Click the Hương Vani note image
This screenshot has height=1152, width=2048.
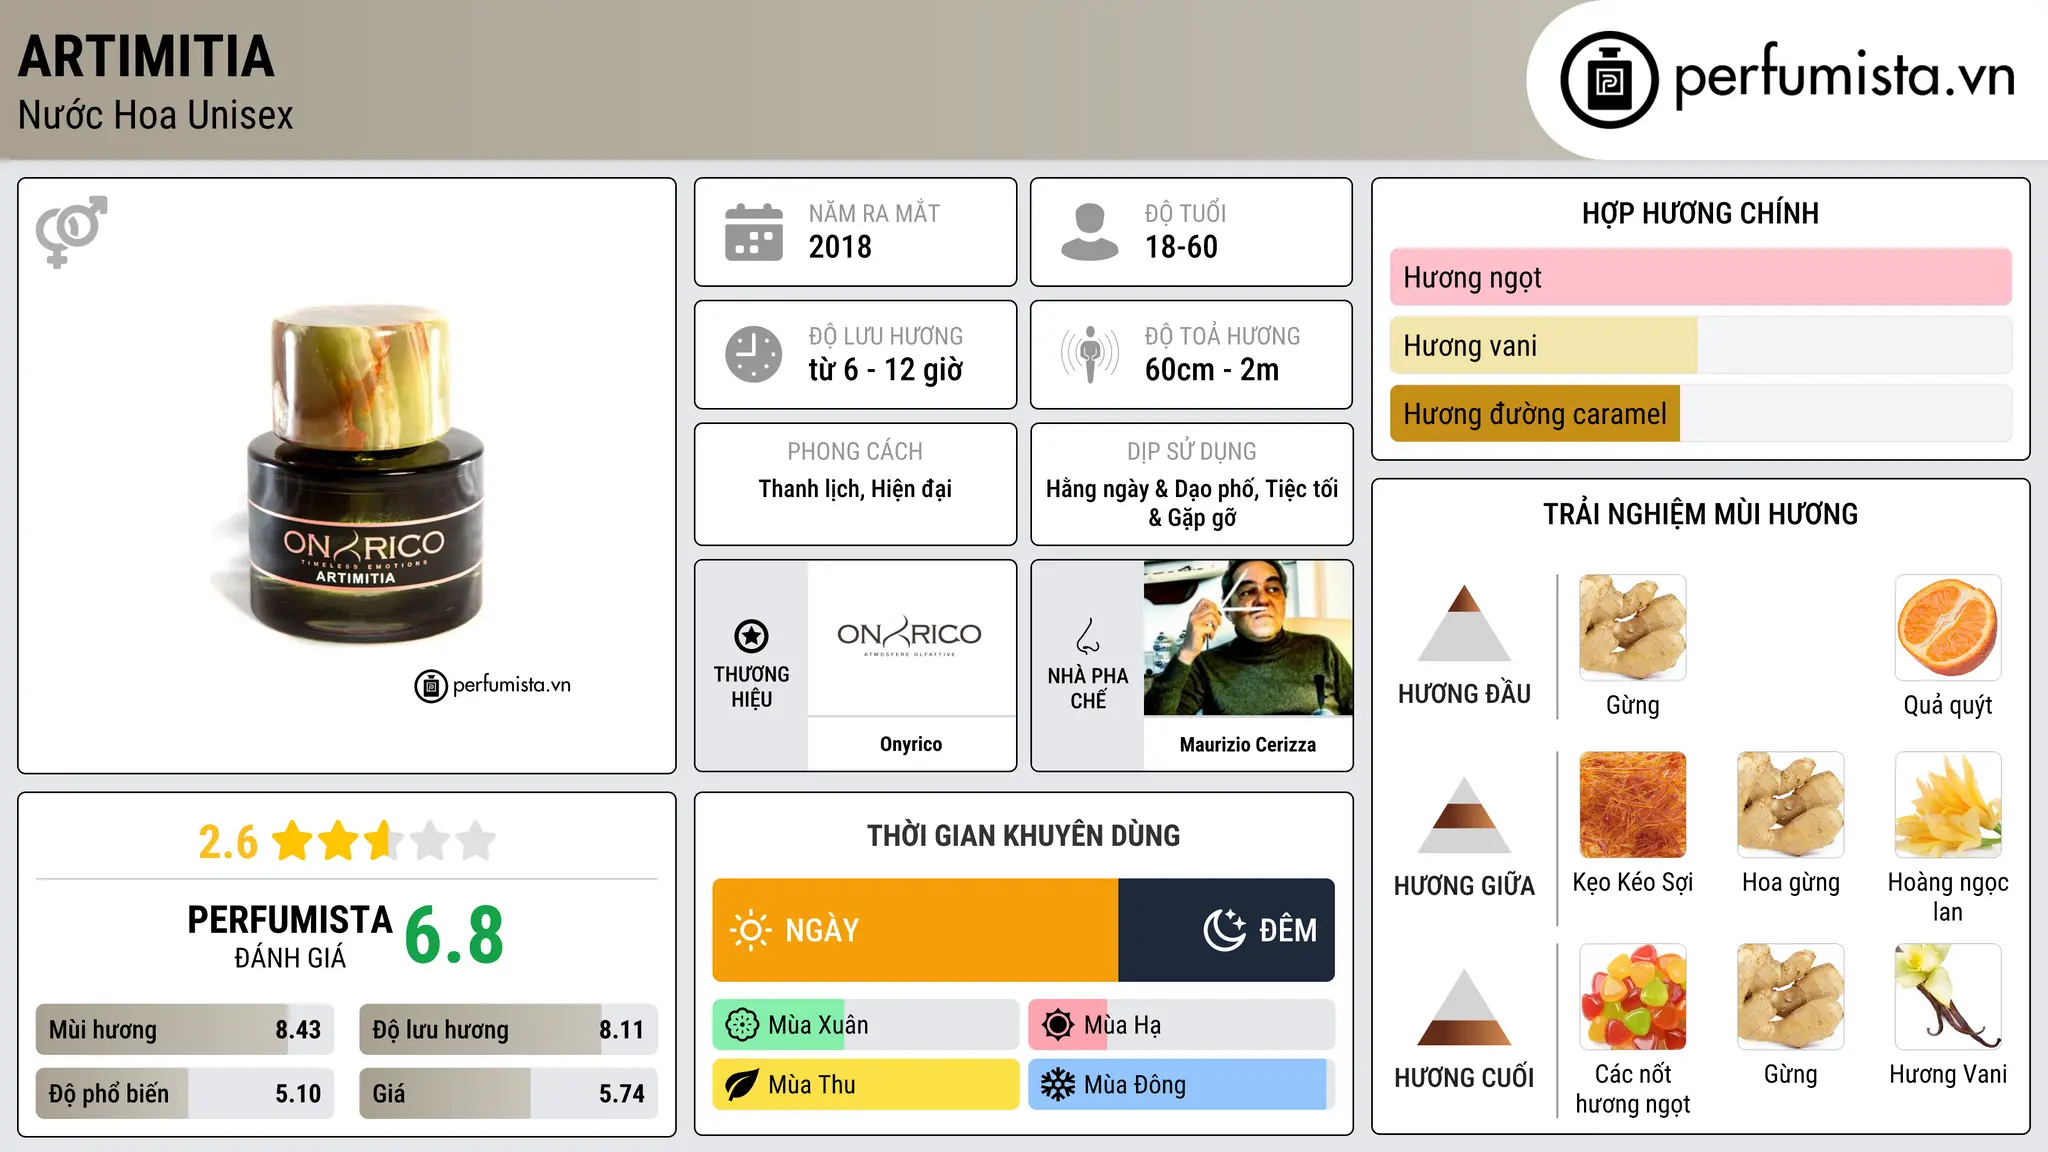click(x=1948, y=997)
